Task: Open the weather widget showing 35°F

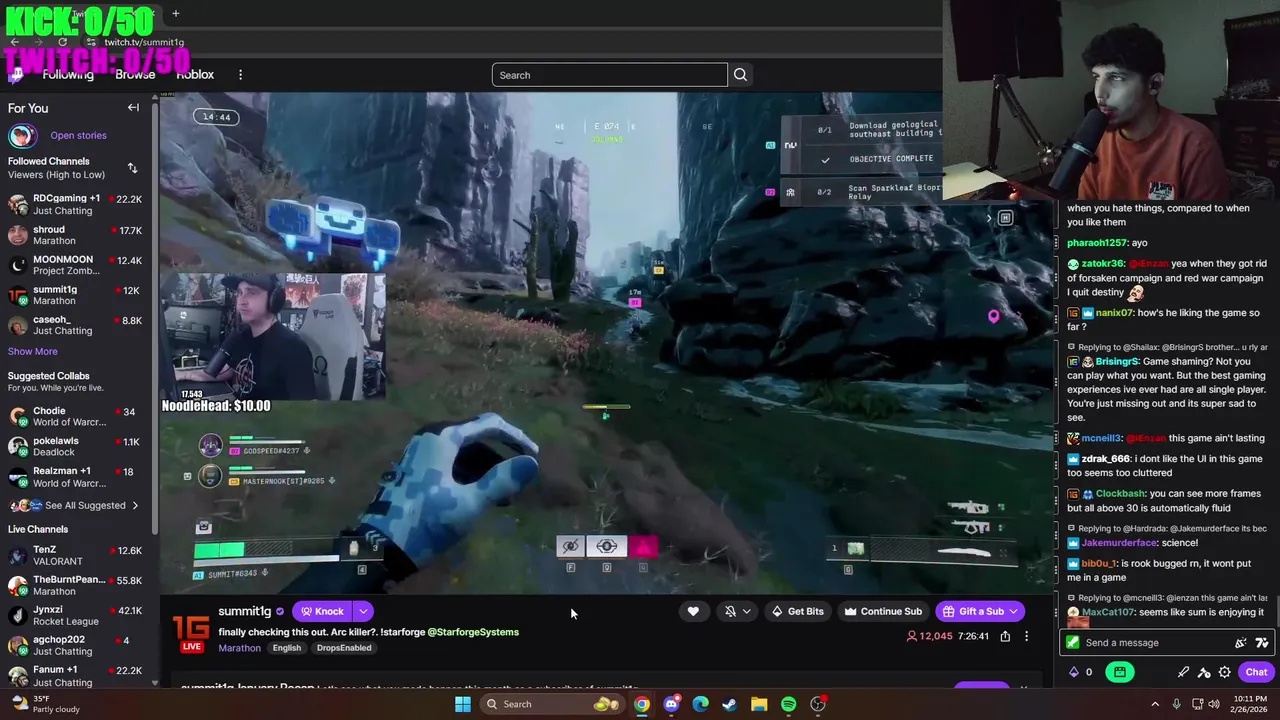Action: tap(45, 704)
